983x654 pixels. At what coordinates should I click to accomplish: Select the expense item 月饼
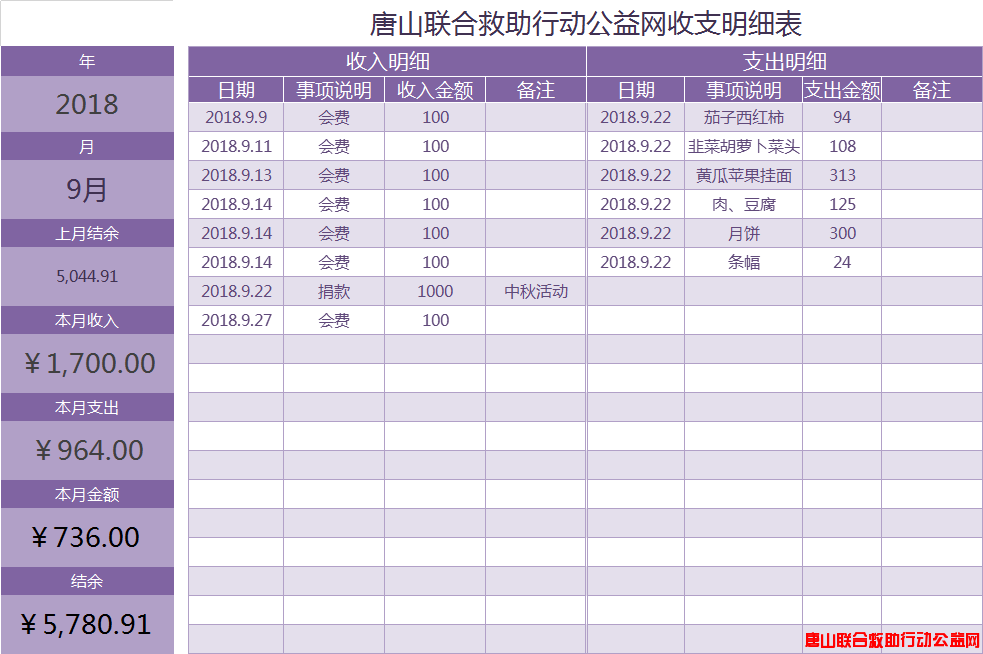pos(744,233)
